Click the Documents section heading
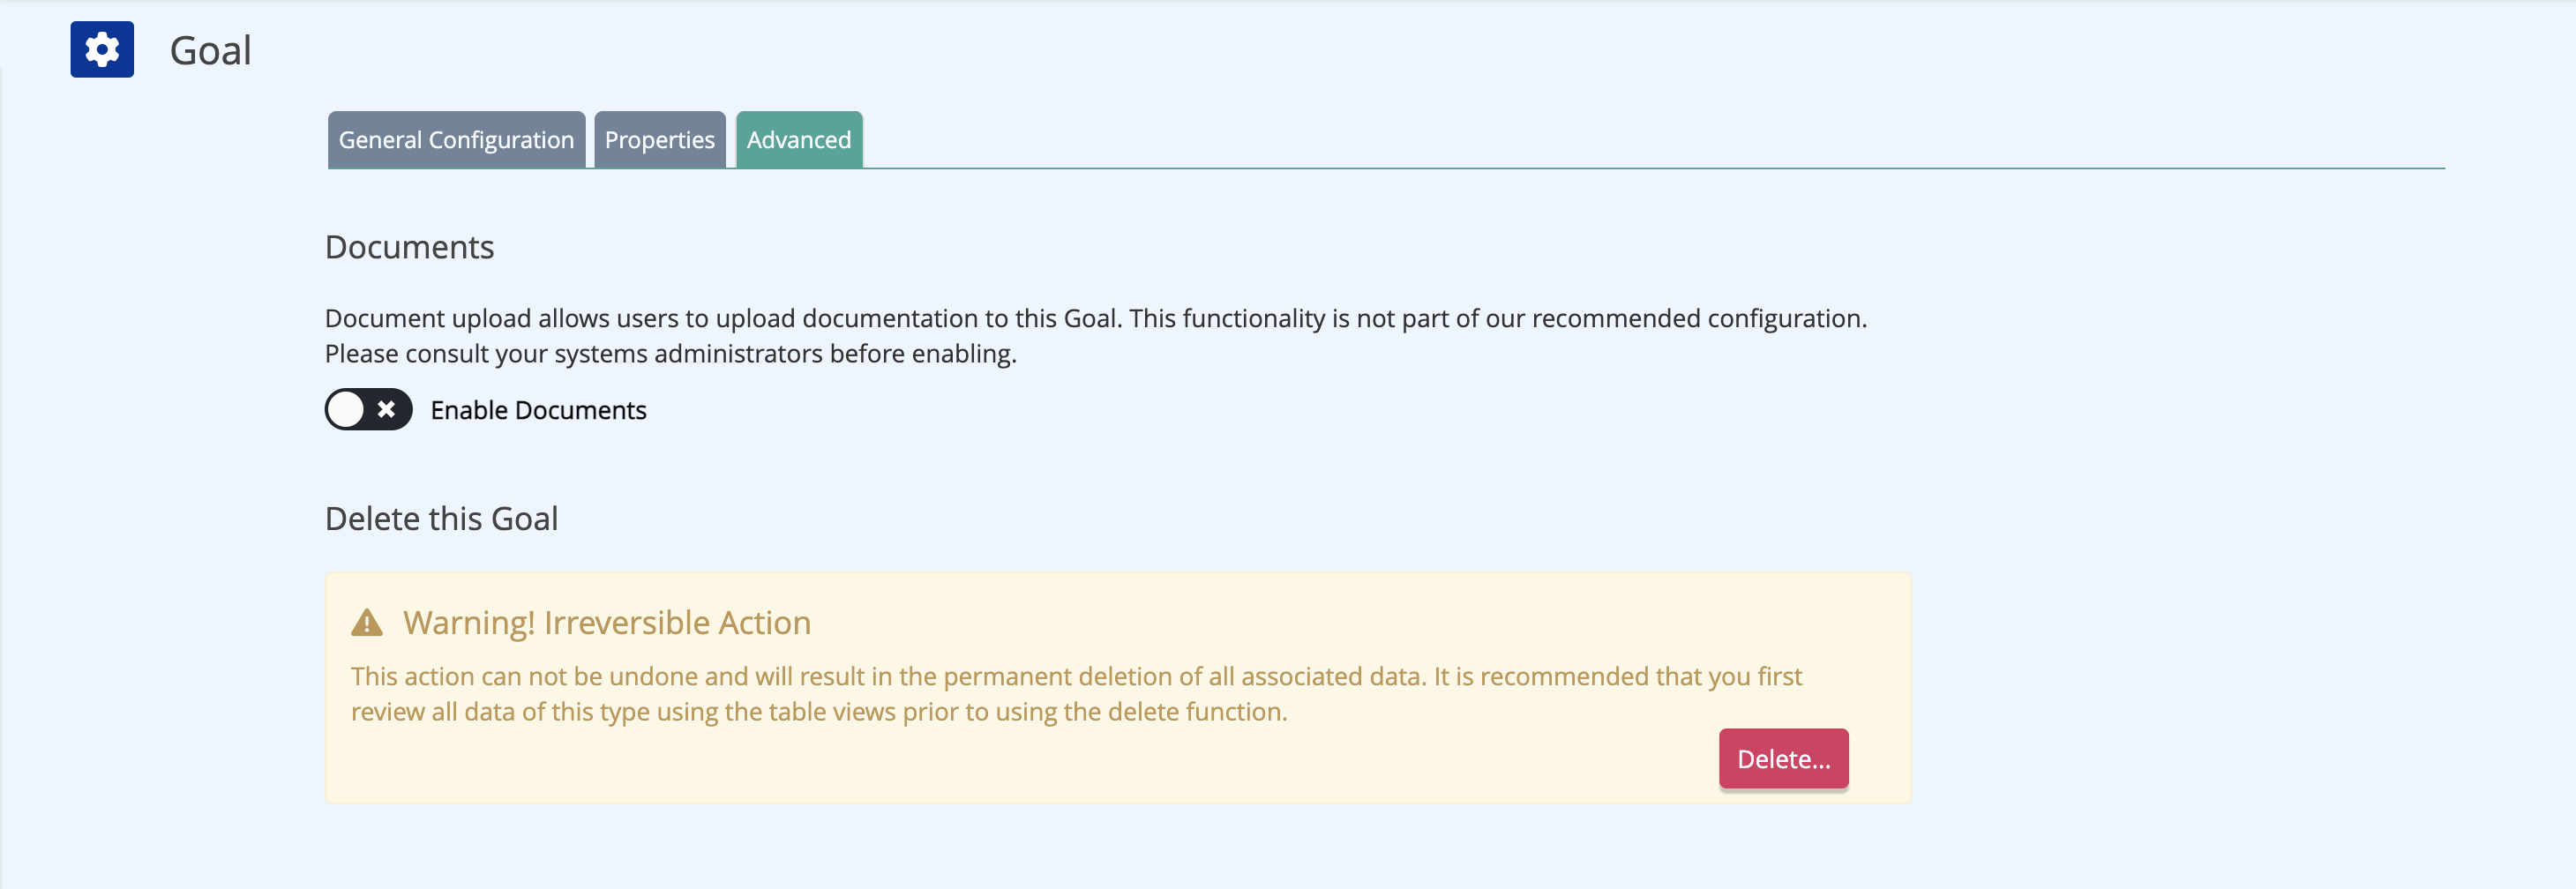The height and width of the screenshot is (889, 2576). [409, 247]
